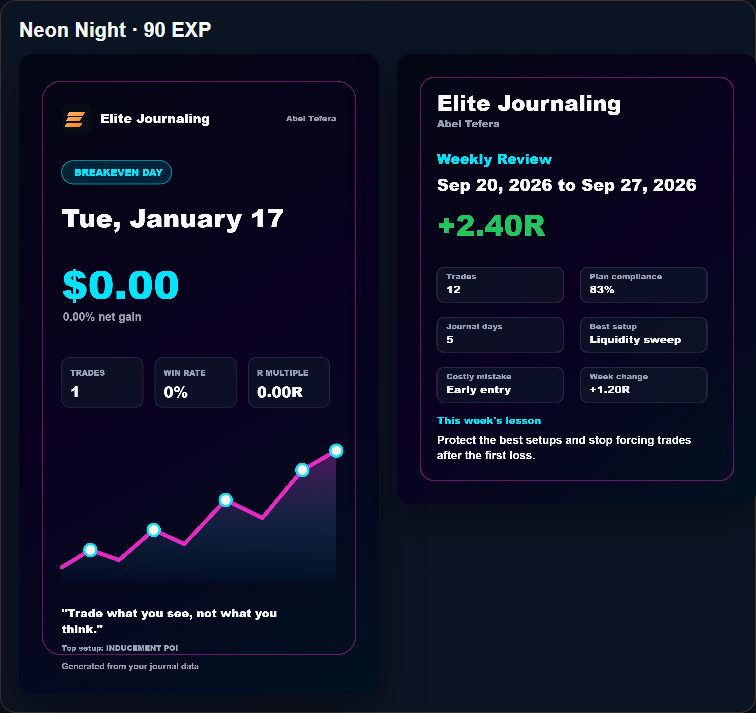
Task: Click the quote 'Trade what you see, not what you think.'
Action: [169, 621]
